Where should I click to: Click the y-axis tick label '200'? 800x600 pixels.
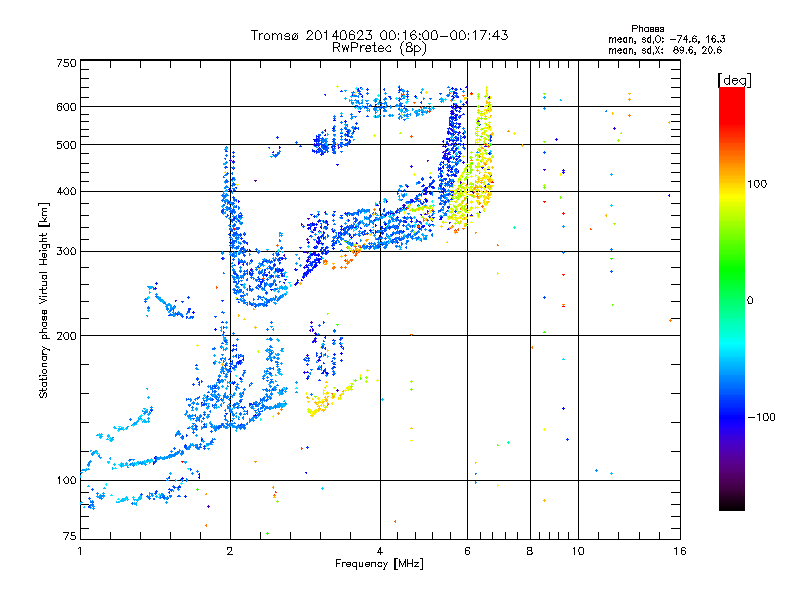tap(67, 336)
